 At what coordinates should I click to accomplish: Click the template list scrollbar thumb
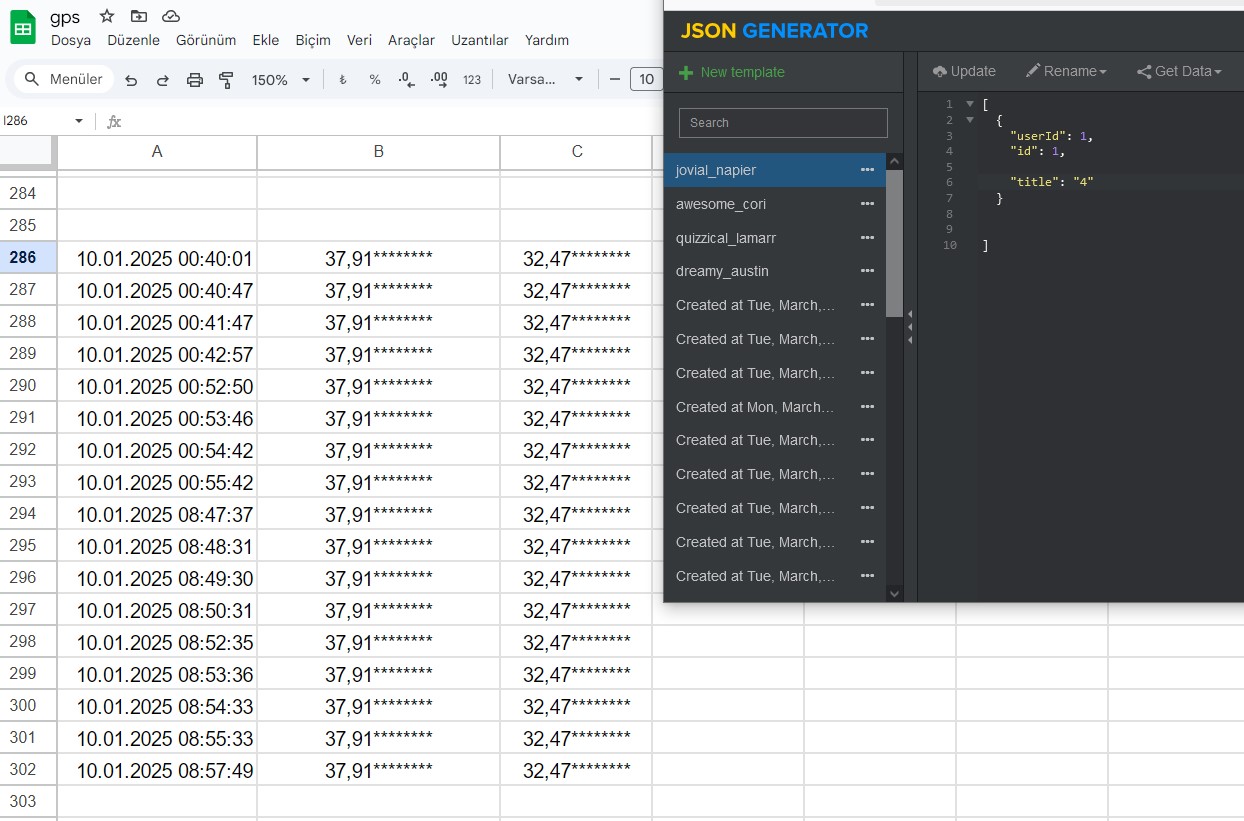(895, 243)
